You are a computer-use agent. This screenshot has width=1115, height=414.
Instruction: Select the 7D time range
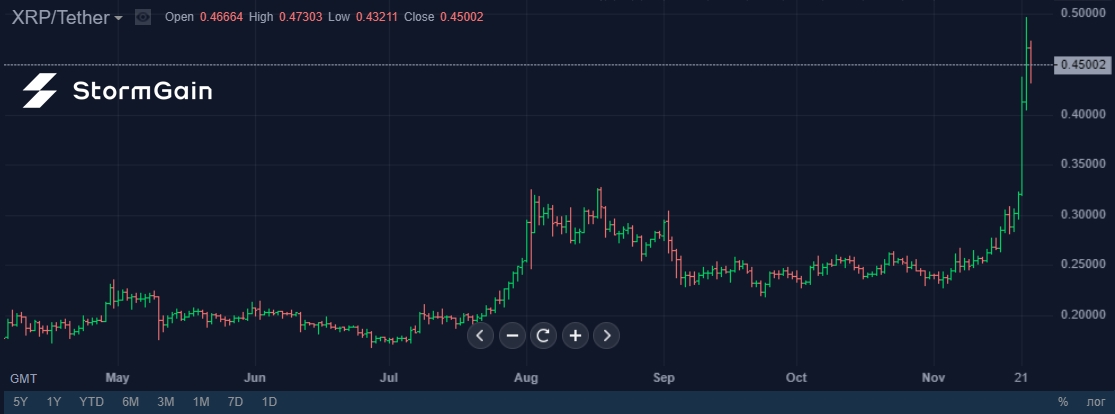[x=235, y=402]
